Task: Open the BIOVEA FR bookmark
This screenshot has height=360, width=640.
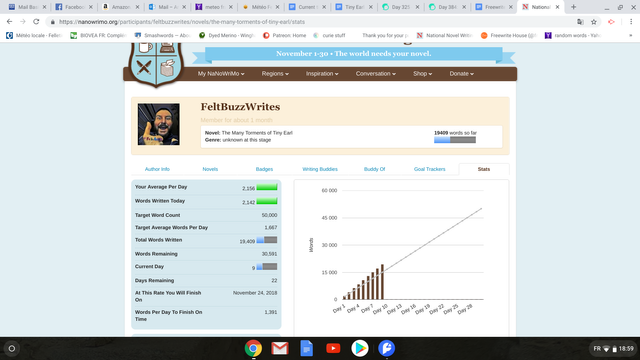Action: (98, 36)
